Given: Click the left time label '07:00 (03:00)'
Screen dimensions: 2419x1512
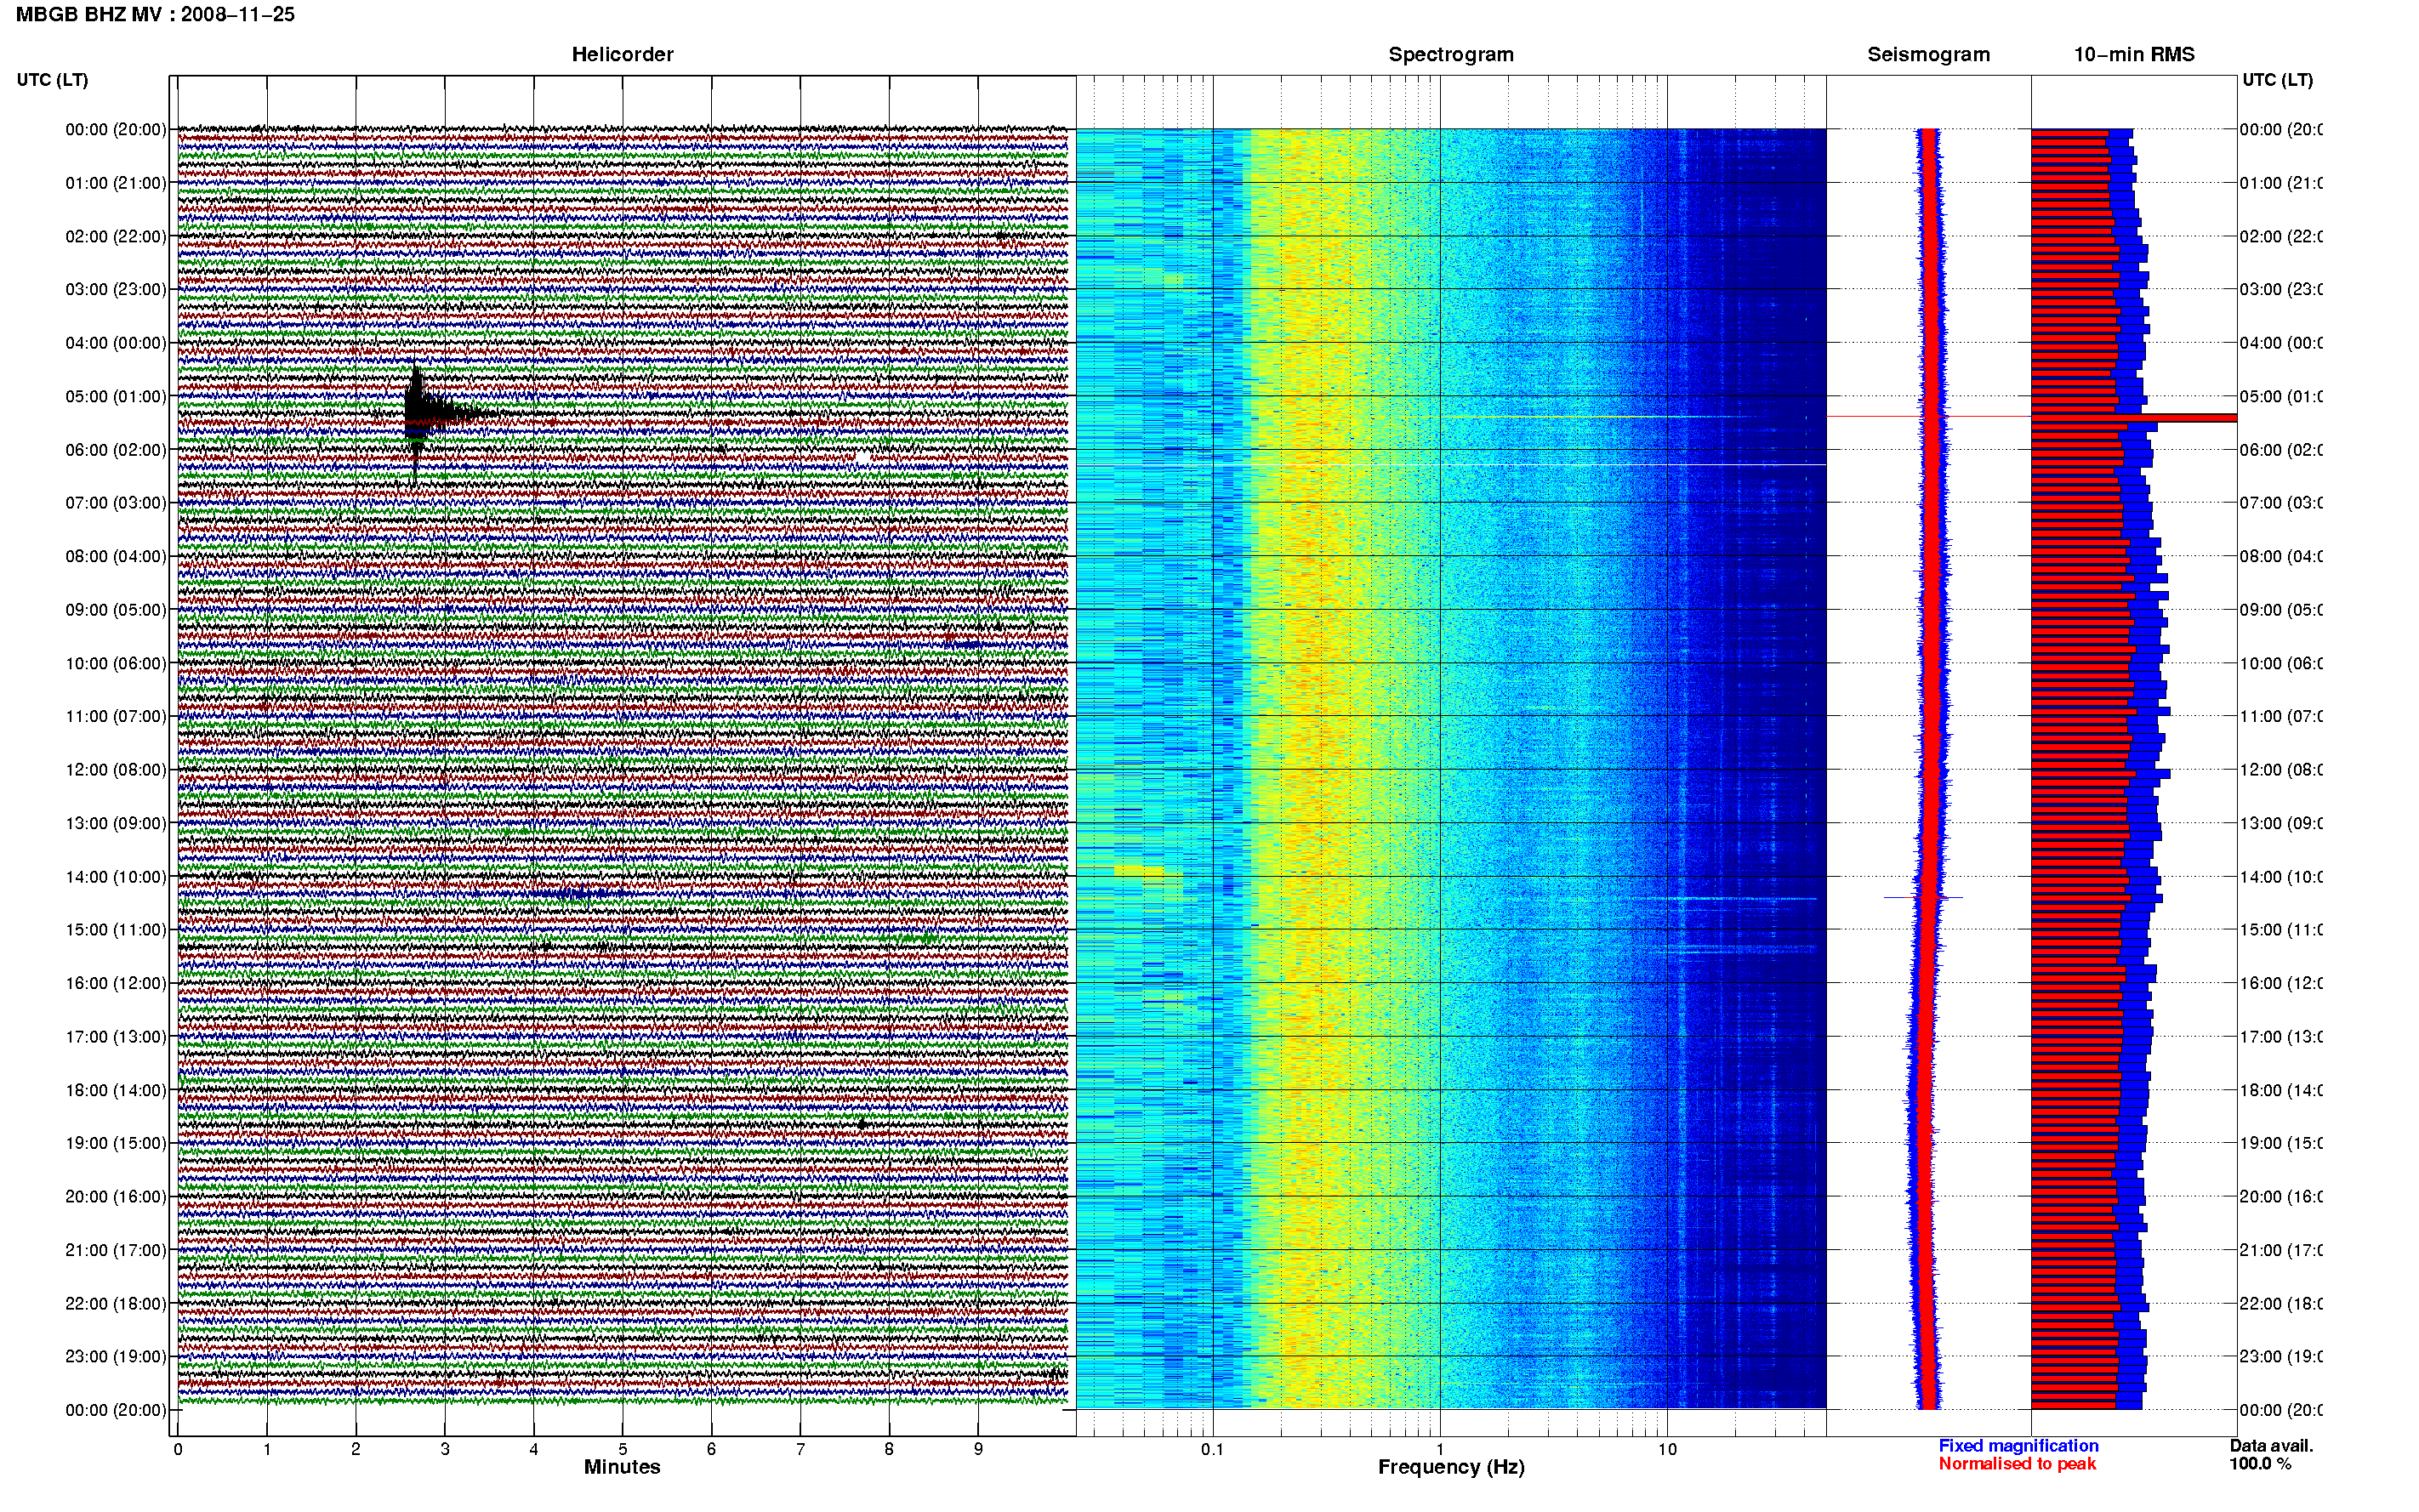Looking at the screenshot, I should 116,502.
